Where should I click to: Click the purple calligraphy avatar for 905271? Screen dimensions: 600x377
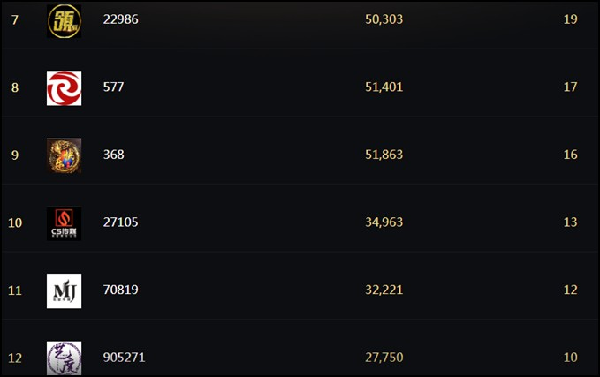[x=64, y=358]
